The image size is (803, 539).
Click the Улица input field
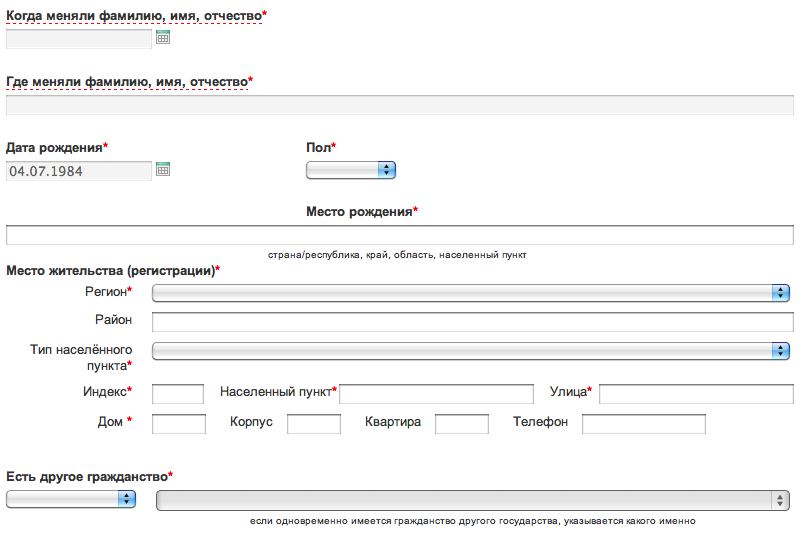click(x=696, y=394)
